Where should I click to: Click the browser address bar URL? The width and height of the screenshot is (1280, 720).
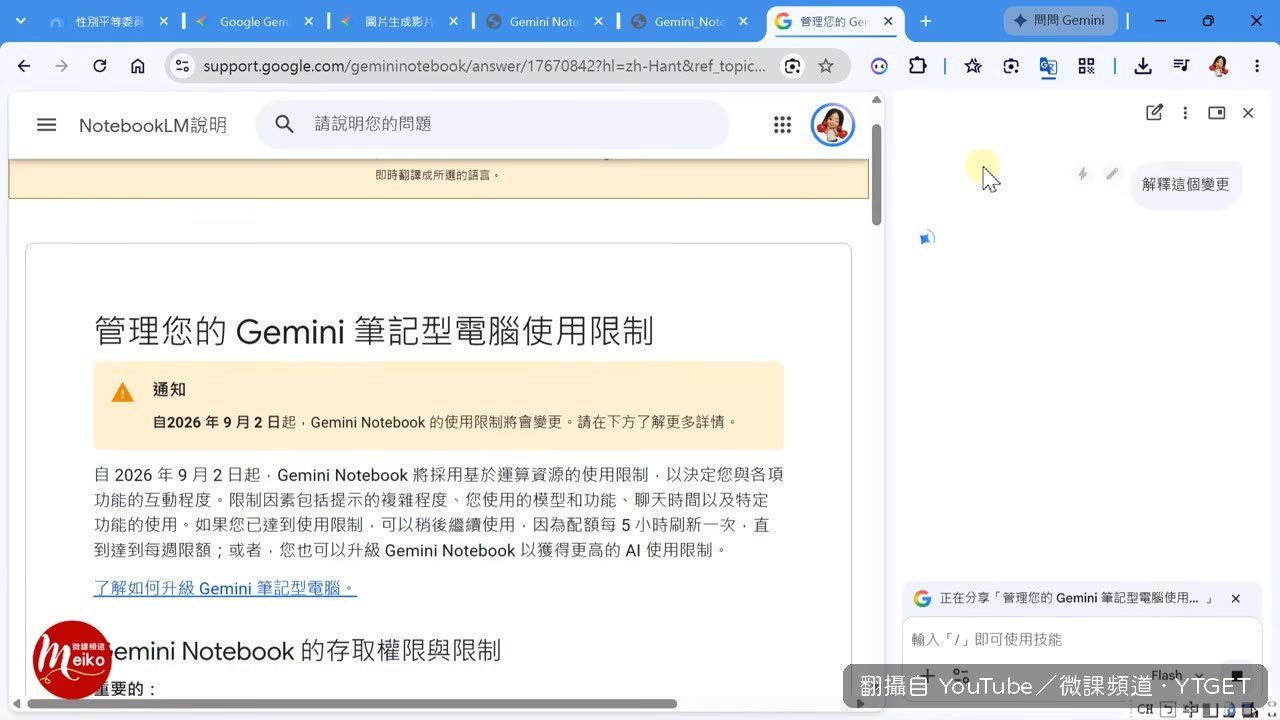[484, 66]
